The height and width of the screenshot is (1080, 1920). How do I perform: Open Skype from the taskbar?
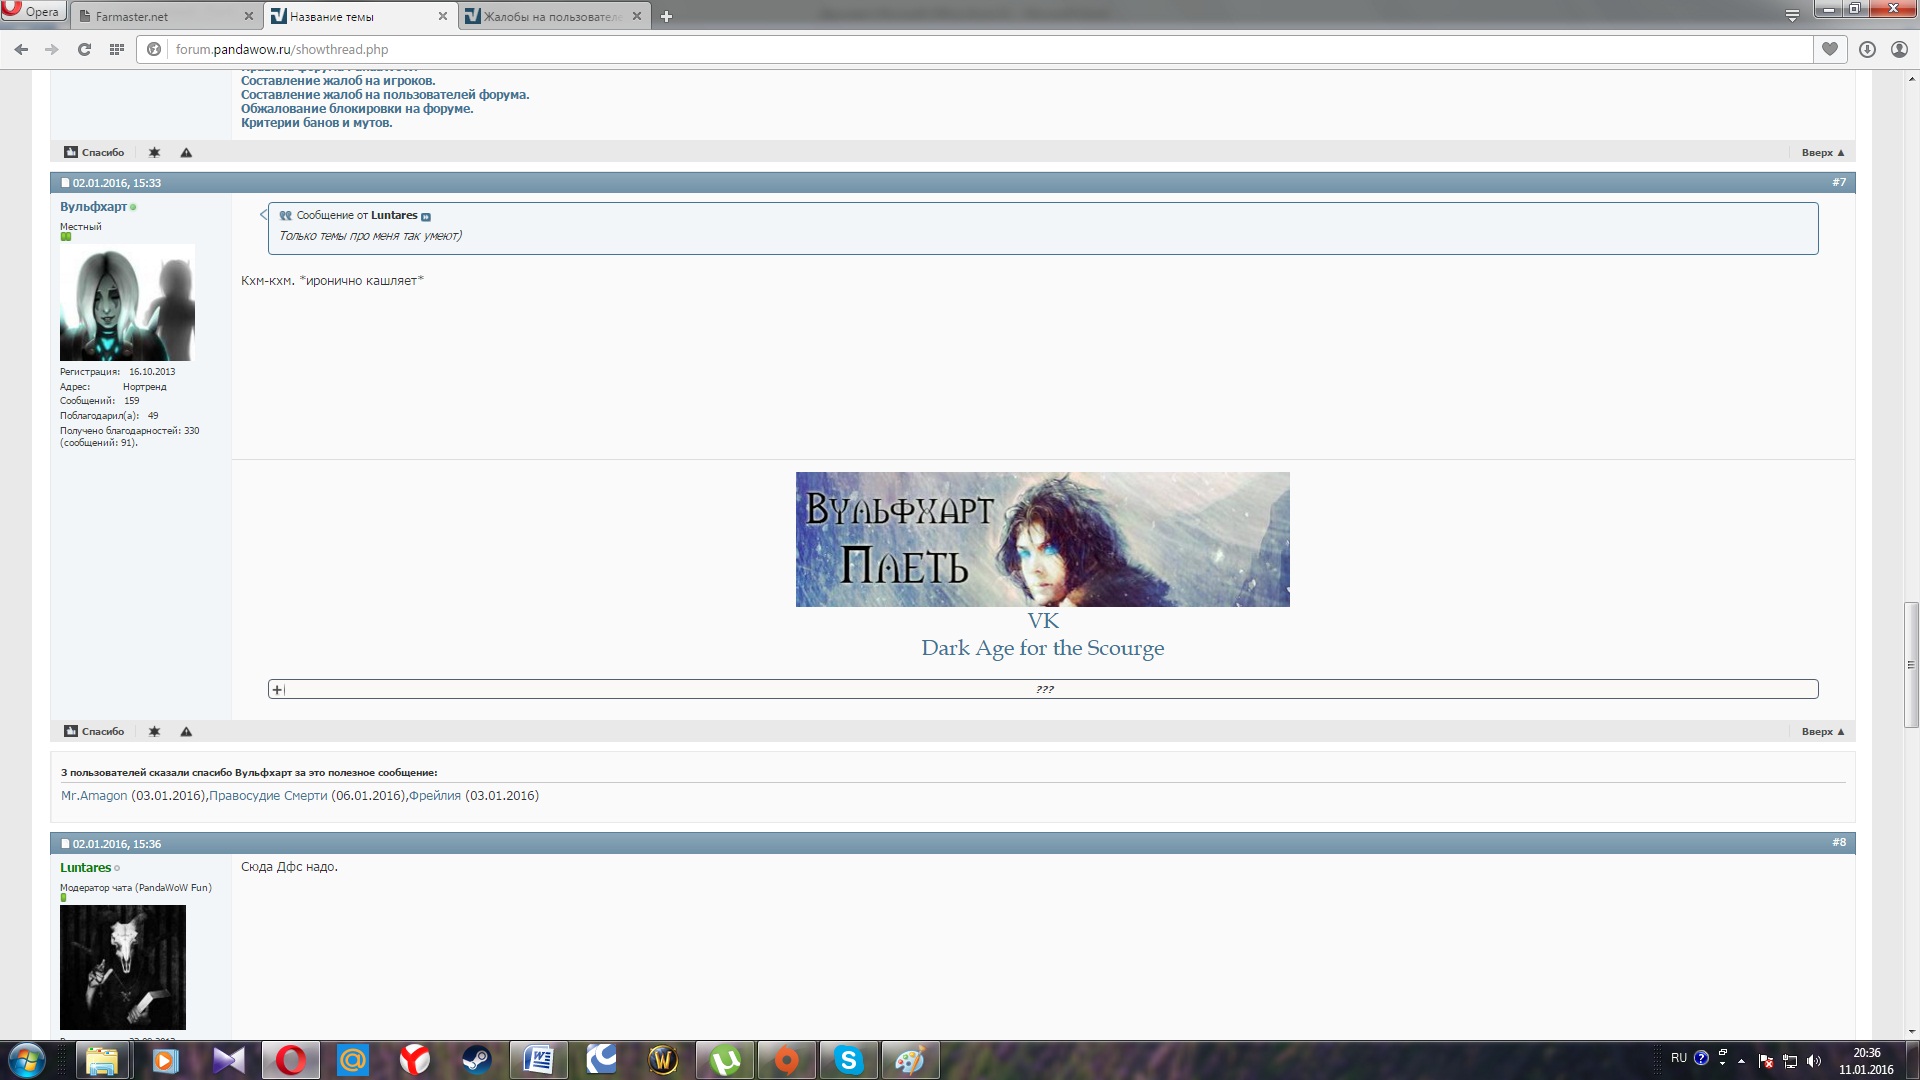click(848, 1059)
